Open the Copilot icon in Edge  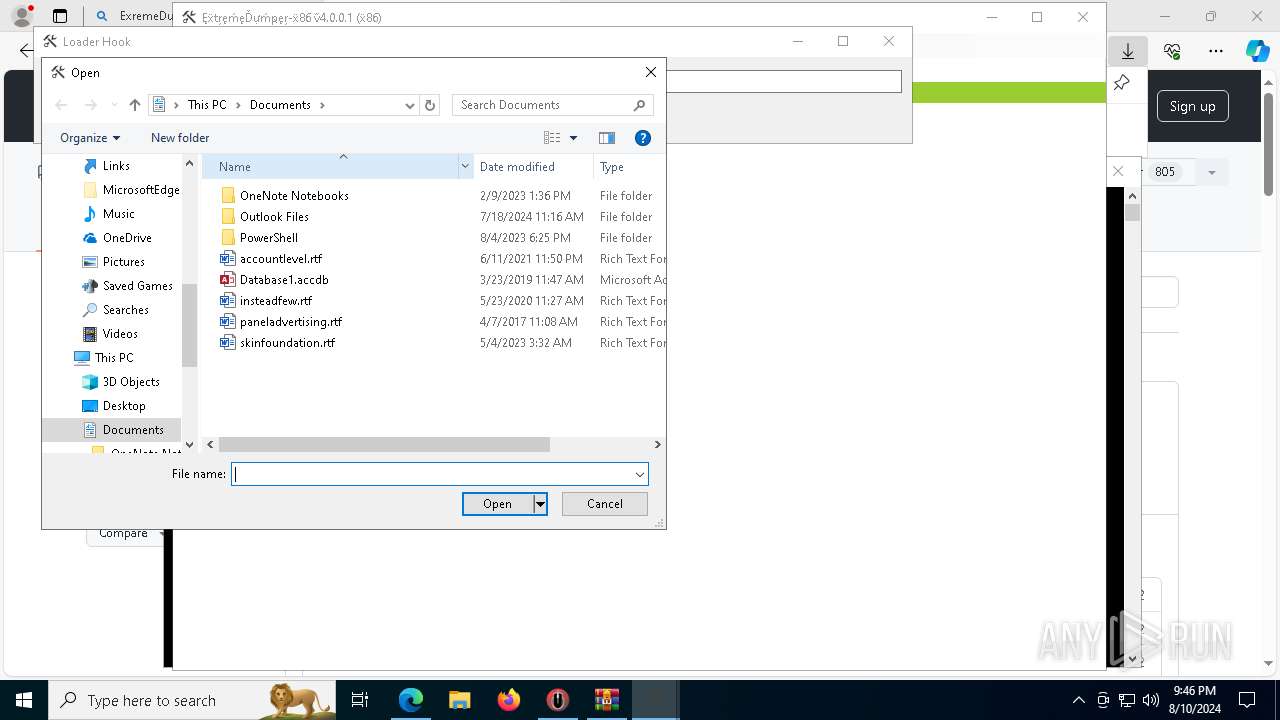coord(1257,51)
